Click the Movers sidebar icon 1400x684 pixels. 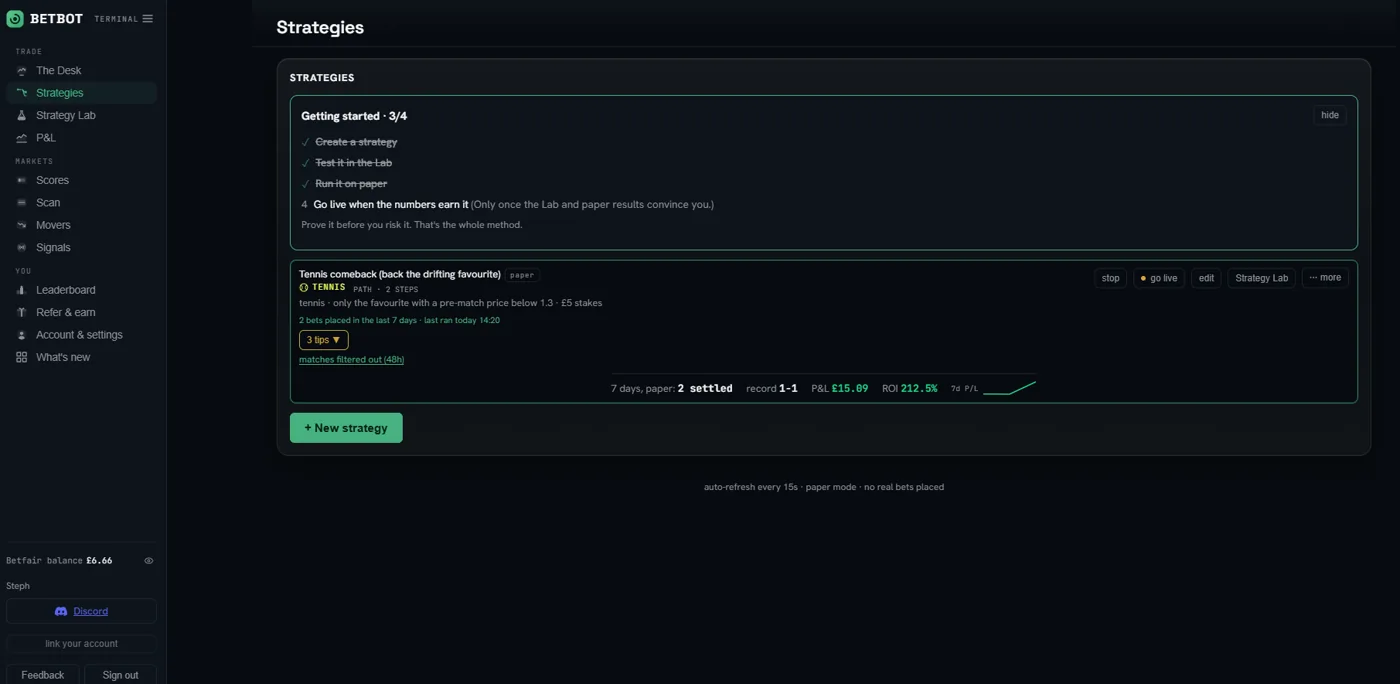[21, 225]
